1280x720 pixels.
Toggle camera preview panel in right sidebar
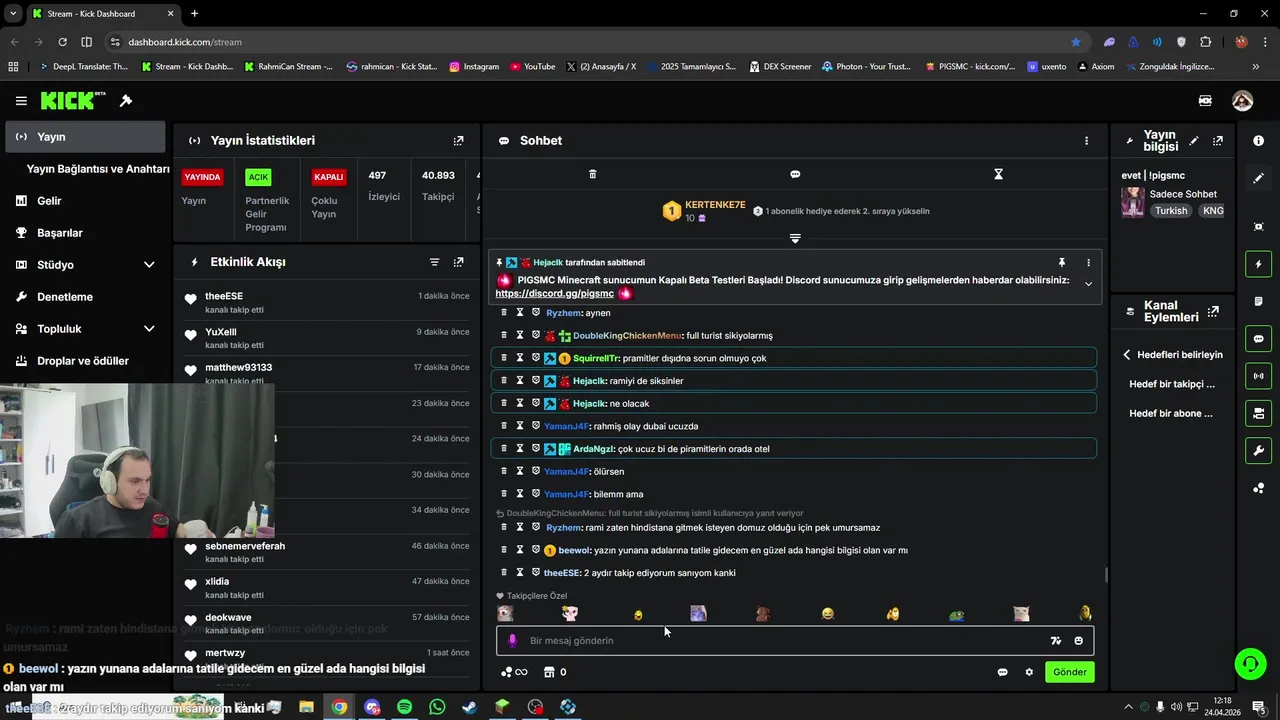click(1258, 413)
